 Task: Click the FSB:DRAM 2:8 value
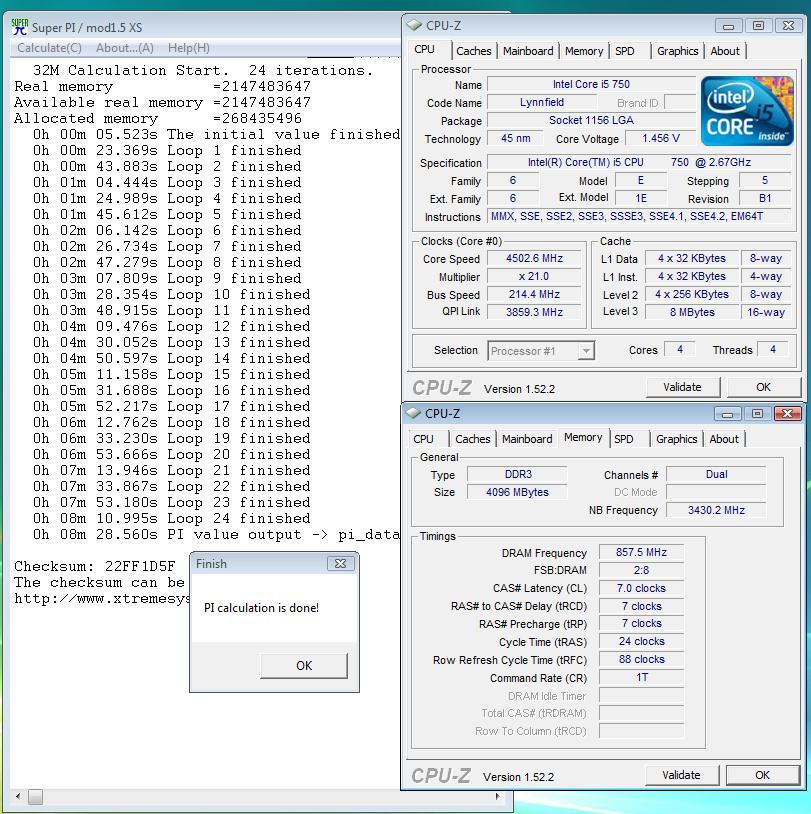641,570
